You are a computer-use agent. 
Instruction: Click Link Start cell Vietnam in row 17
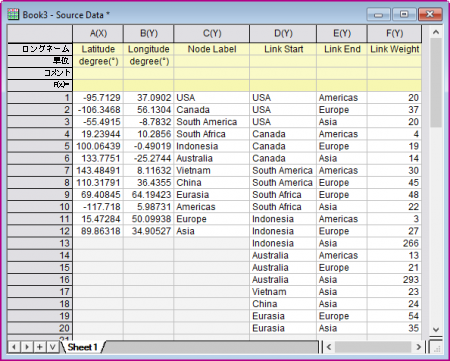pyautogui.click(x=283, y=292)
